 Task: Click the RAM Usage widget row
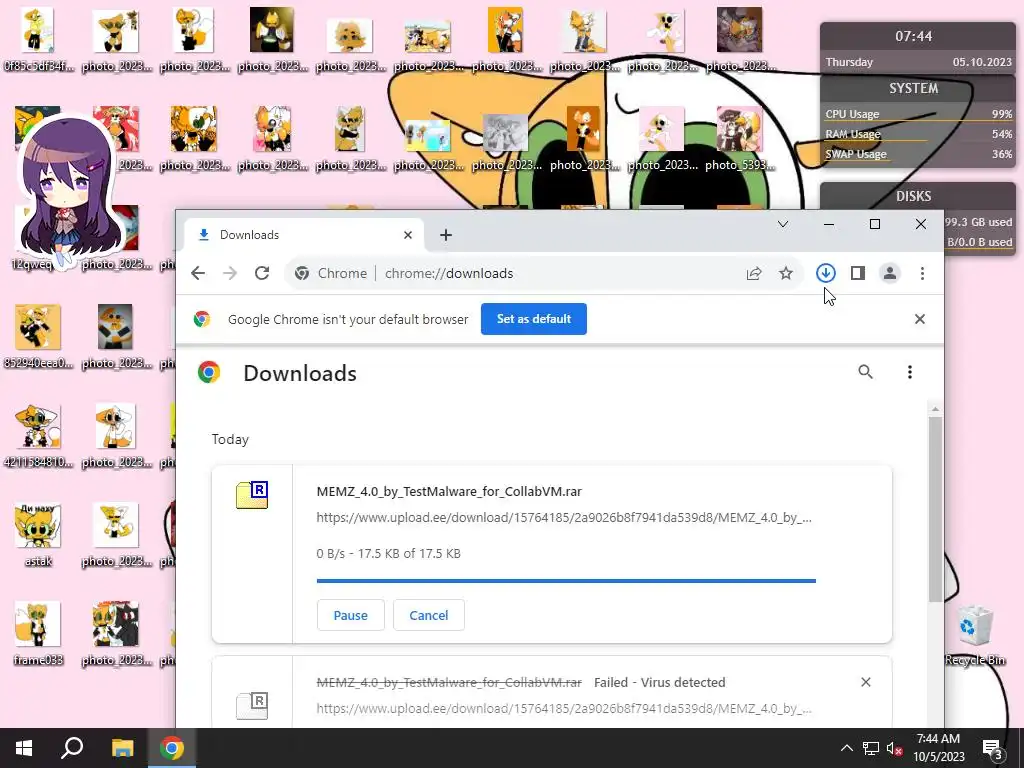click(x=918, y=134)
